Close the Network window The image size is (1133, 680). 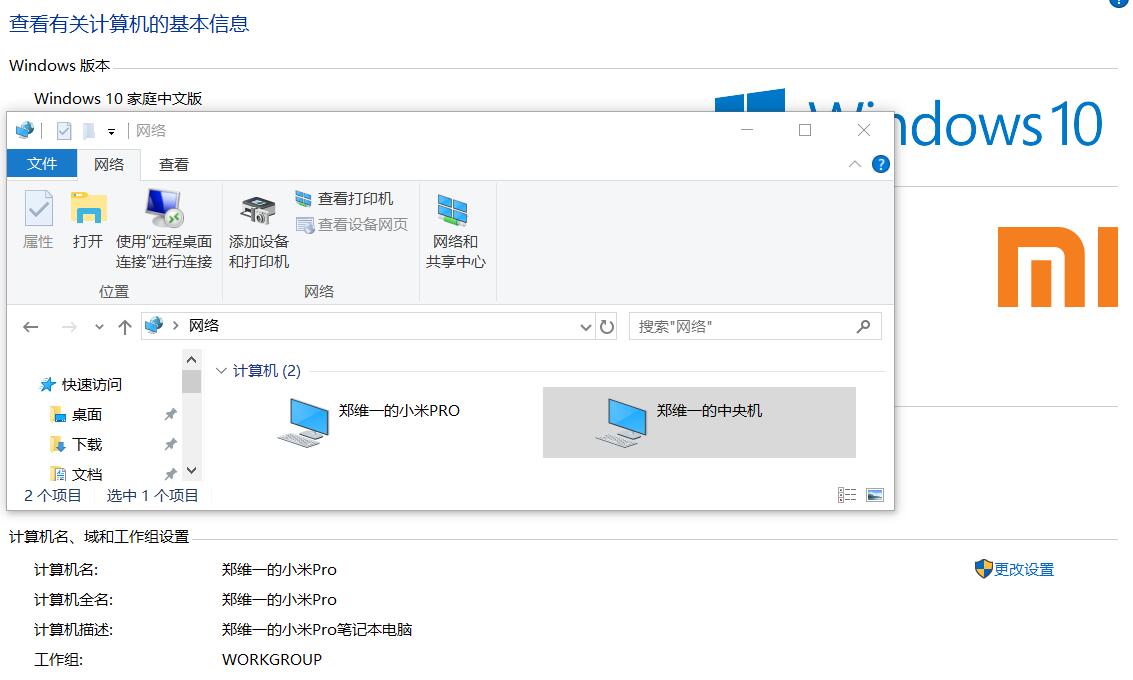[x=863, y=130]
